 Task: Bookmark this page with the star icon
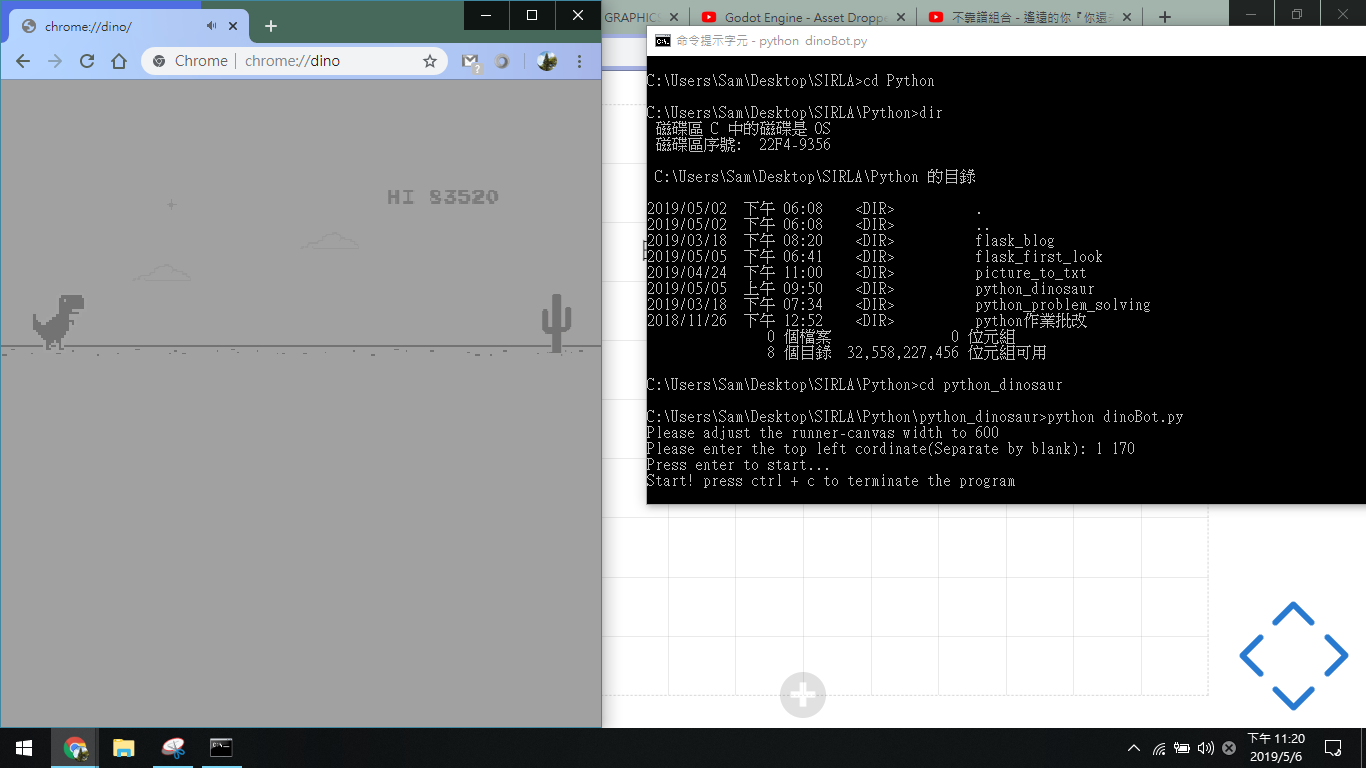(430, 61)
